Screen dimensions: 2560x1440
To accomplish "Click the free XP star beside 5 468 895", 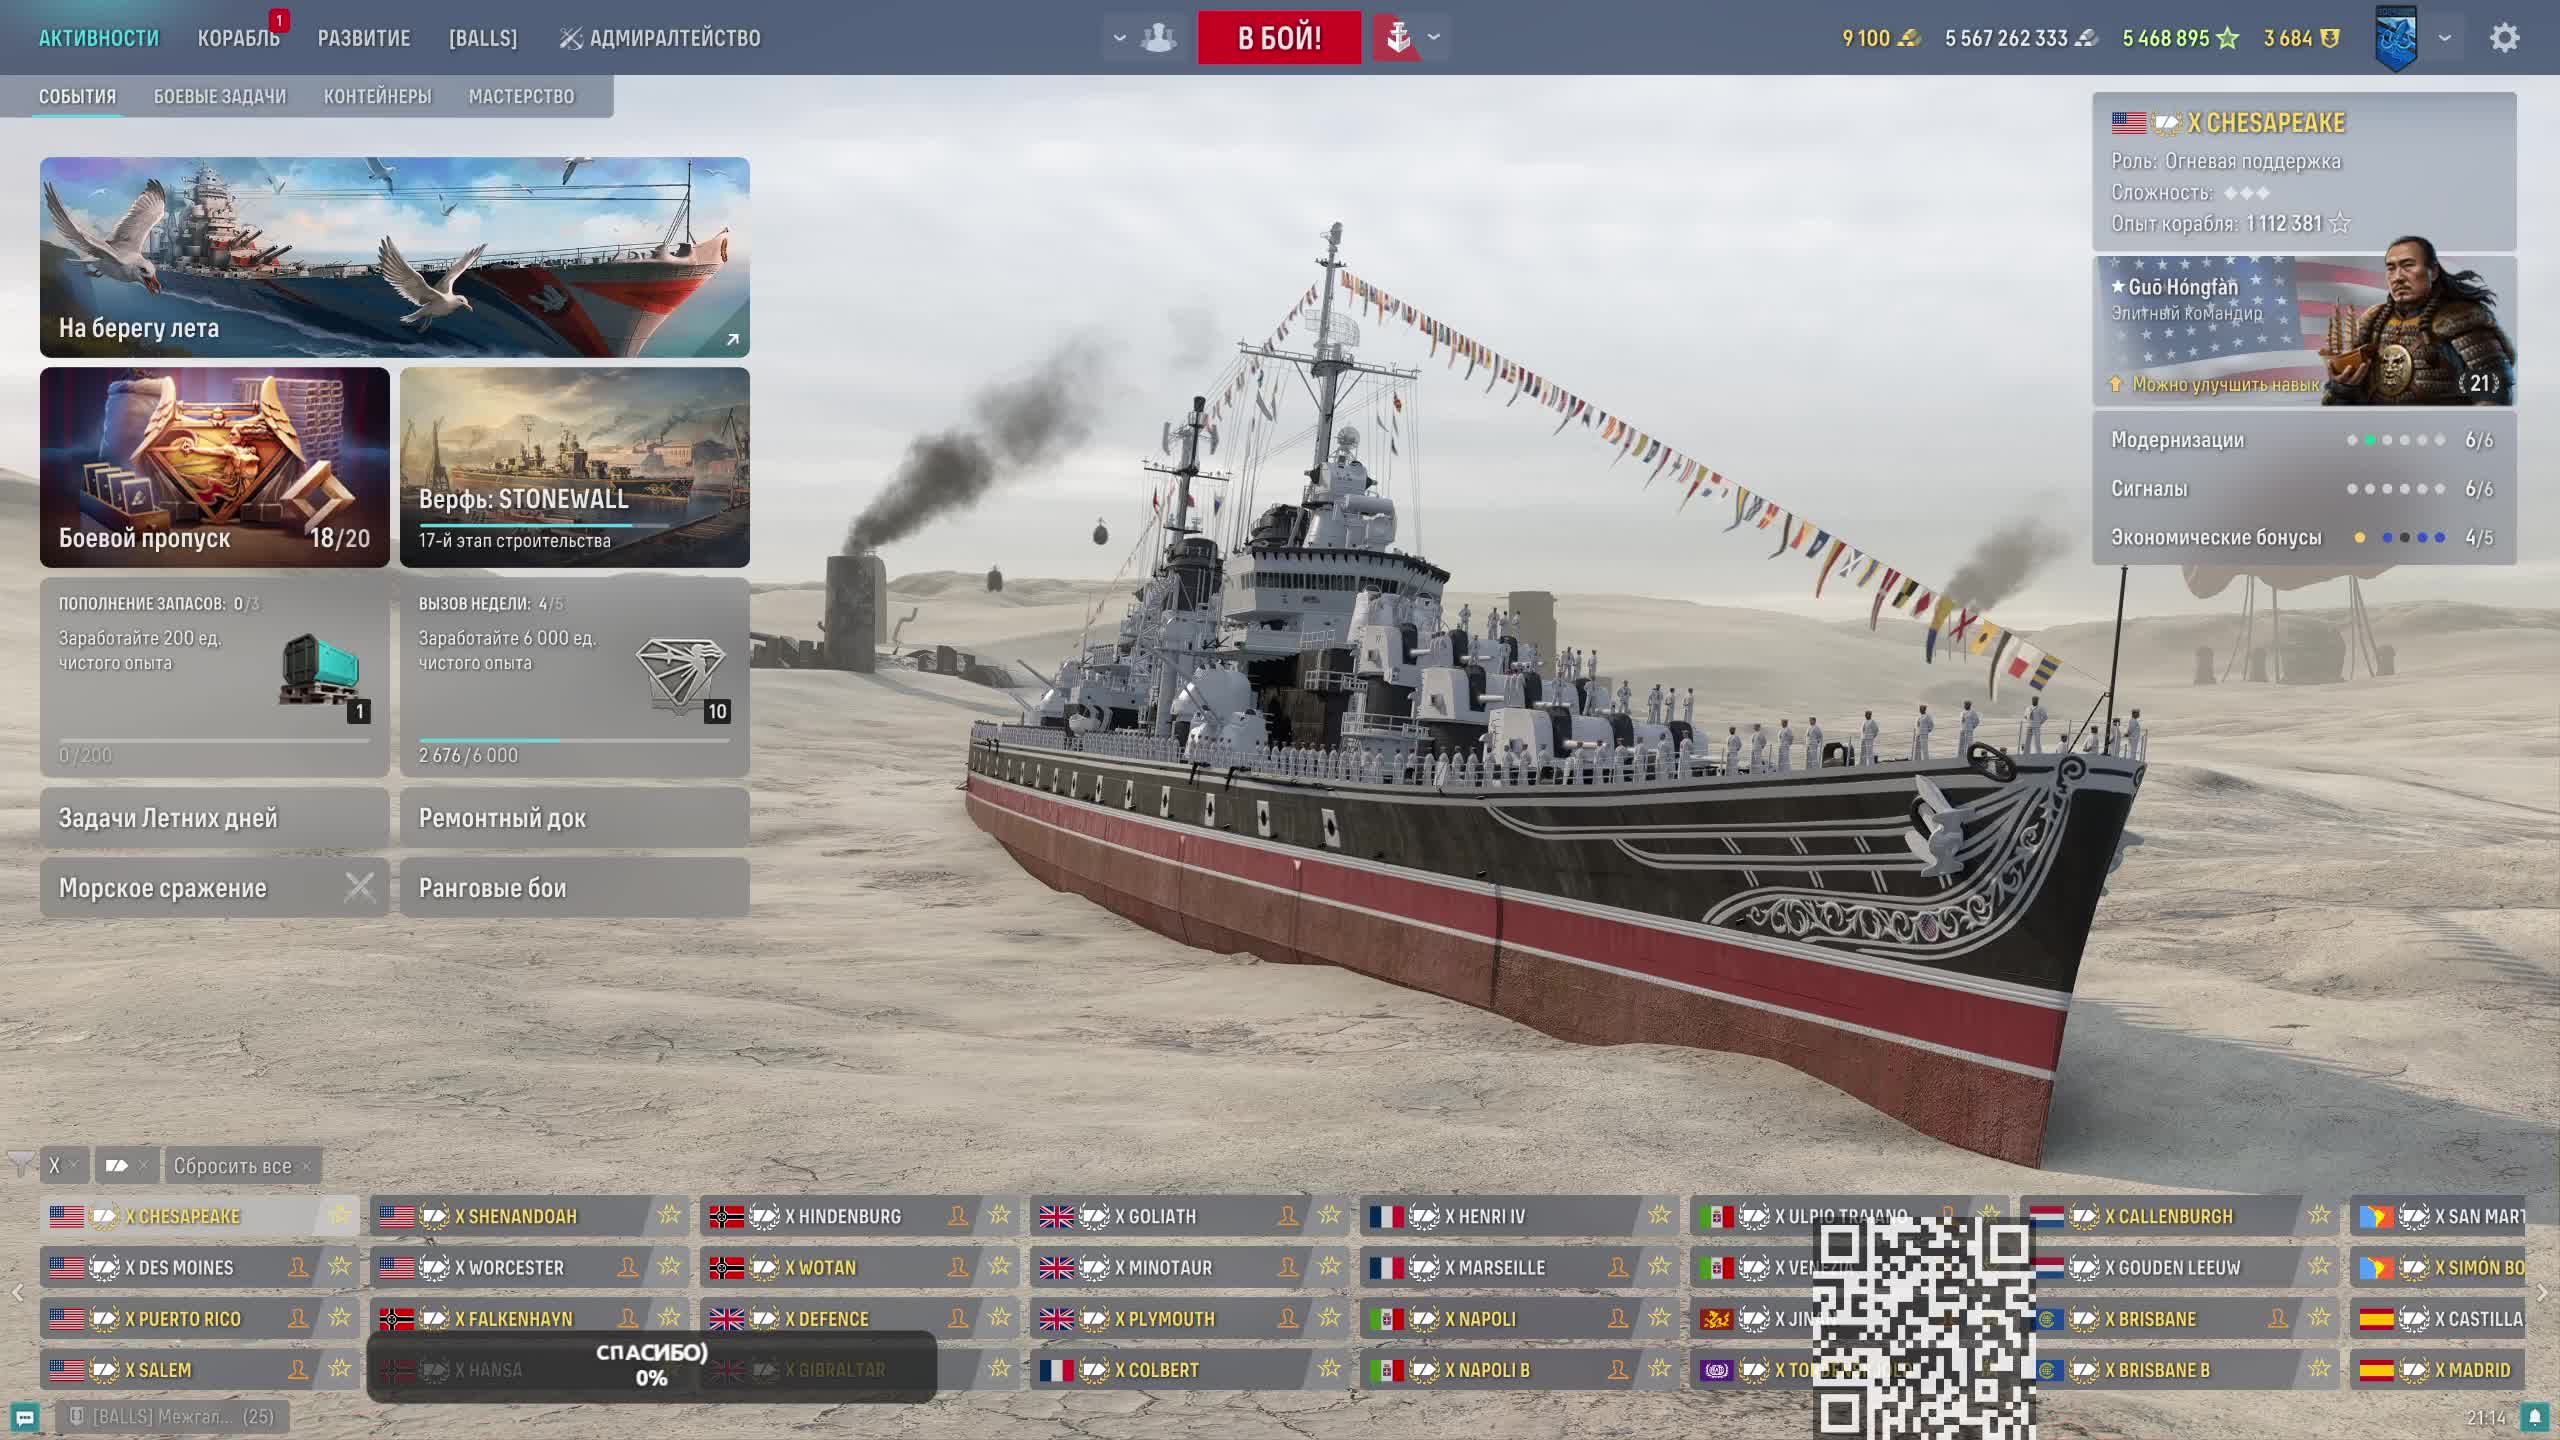I will click(2227, 38).
